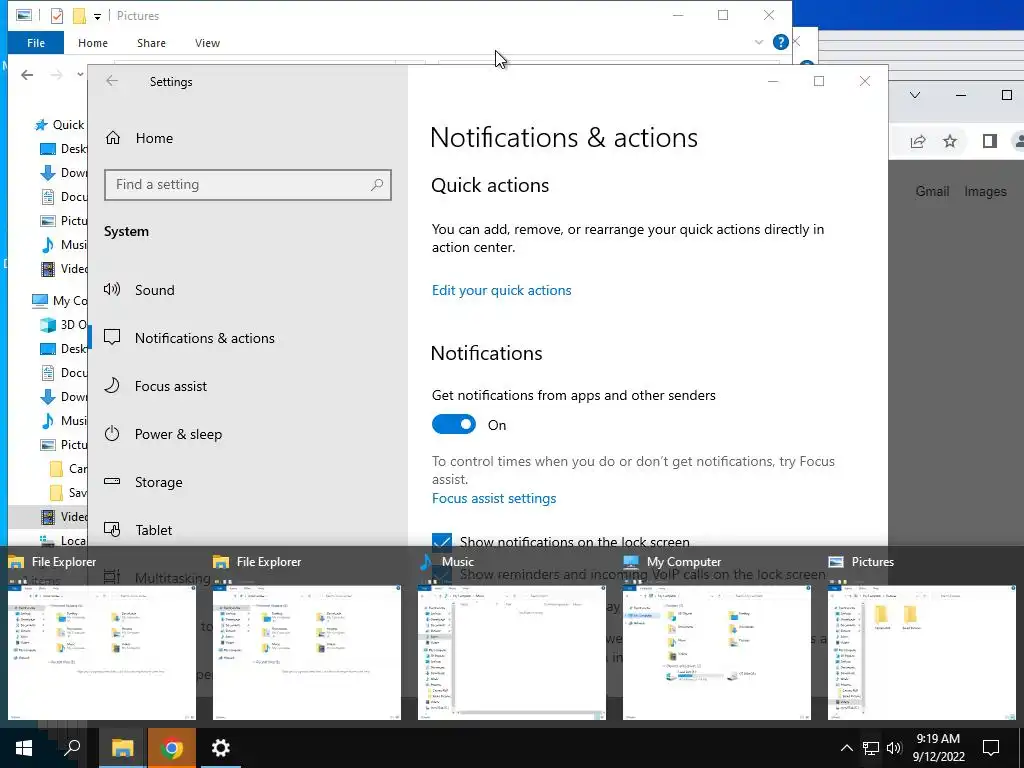The width and height of the screenshot is (1024, 768).
Task: Click network icon in system tray
Action: click(x=871, y=748)
